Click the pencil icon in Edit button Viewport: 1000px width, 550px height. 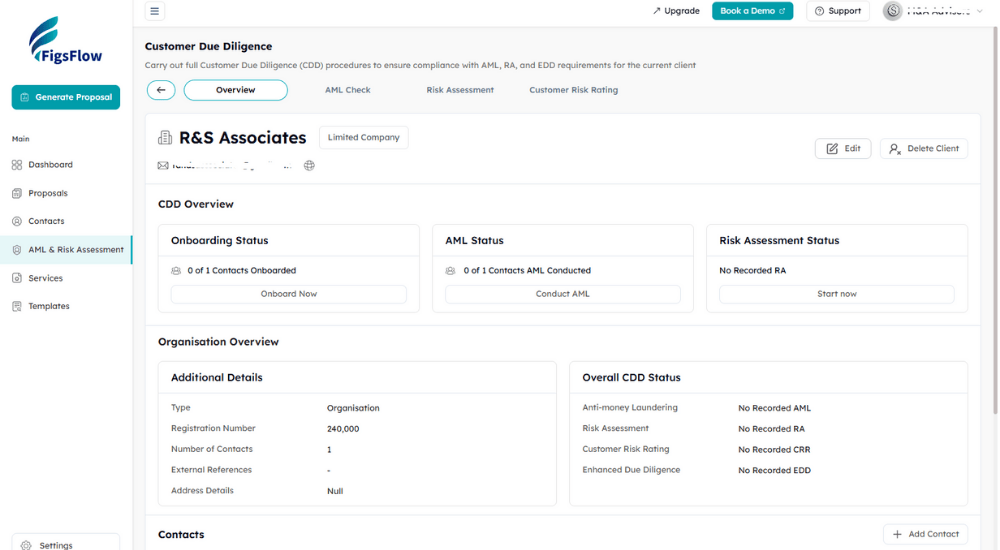coord(832,149)
